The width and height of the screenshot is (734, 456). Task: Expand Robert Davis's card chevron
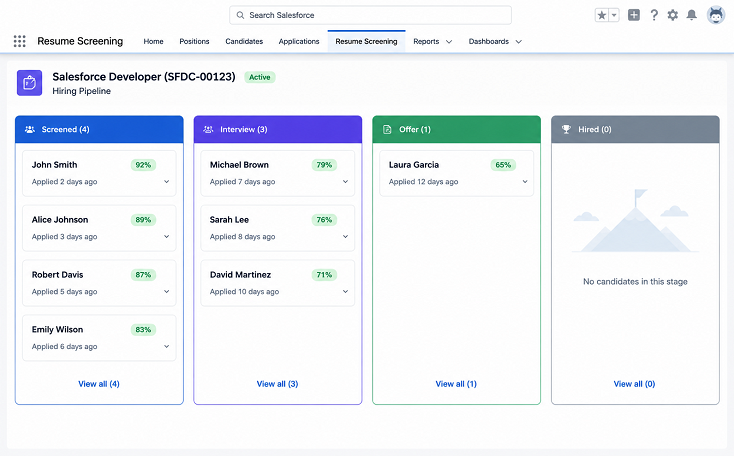[166, 291]
